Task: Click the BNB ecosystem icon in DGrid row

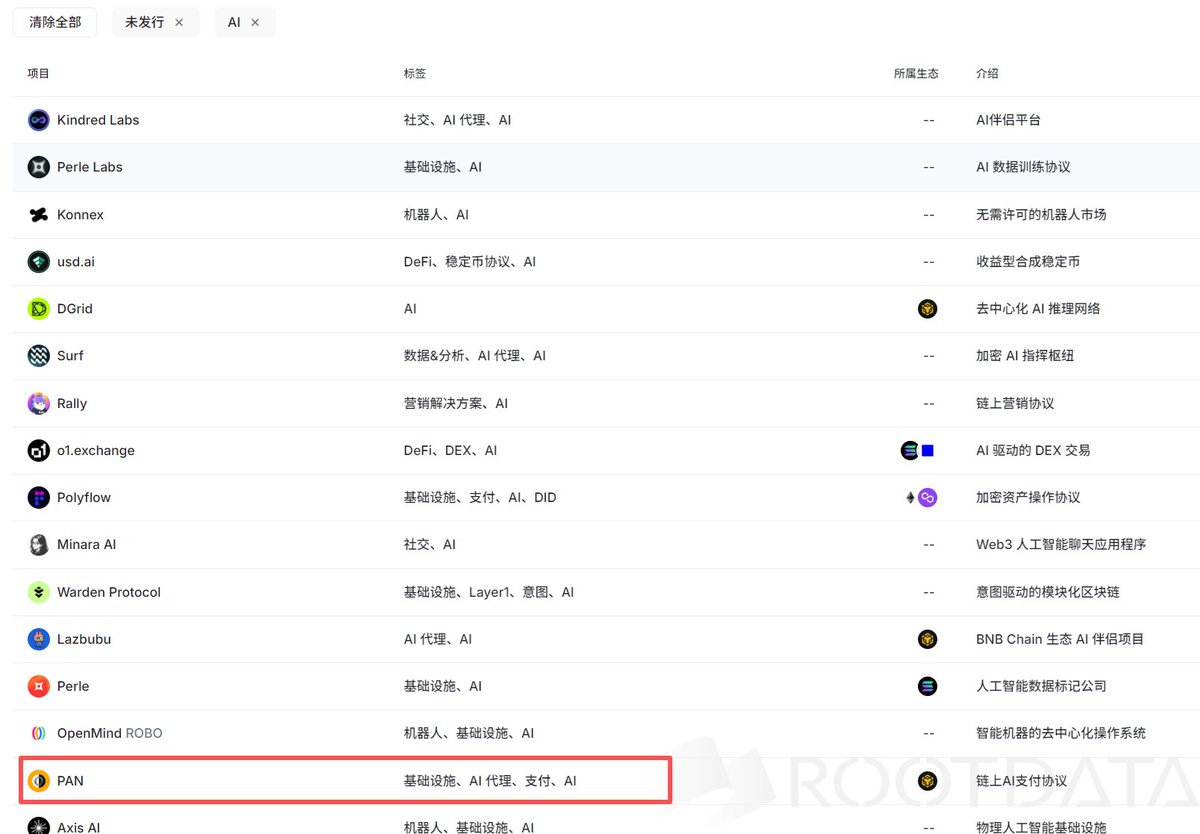Action: coord(927,309)
